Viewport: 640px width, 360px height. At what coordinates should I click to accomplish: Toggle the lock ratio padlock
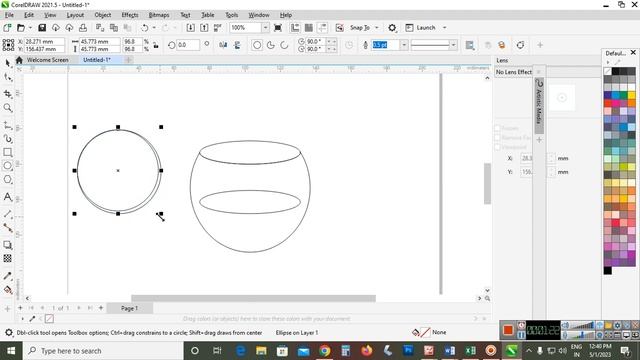click(156, 45)
